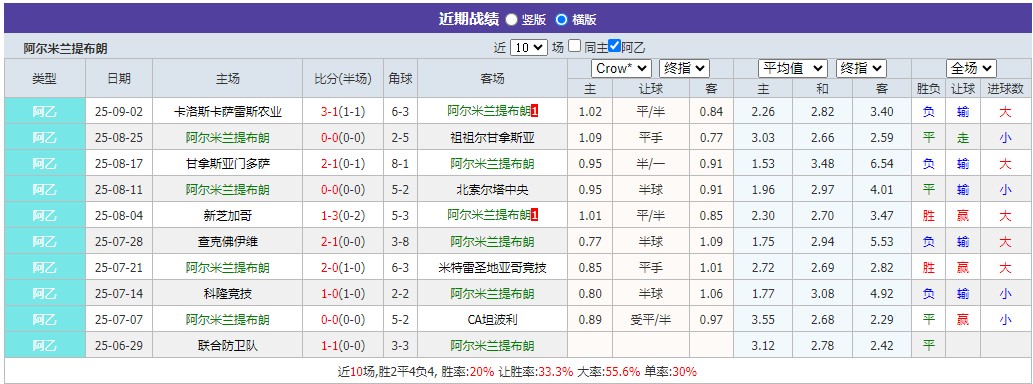The height and width of the screenshot is (384, 1033).
Task: Click the 阿尔米兰提布朗 team title
Action: tap(65, 48)
